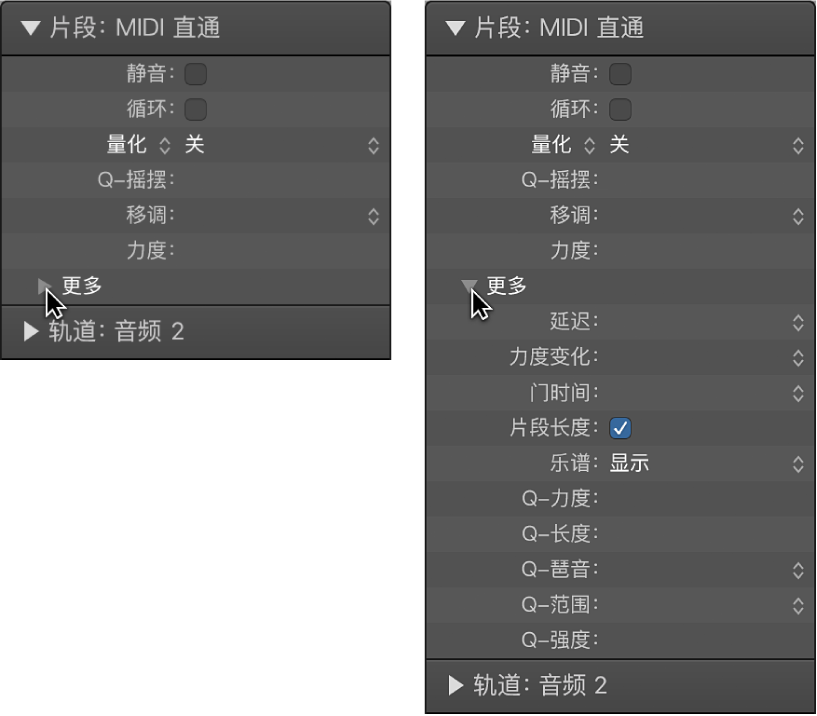Click the Q-范围 stepper arrows
The width and height of the screenshot is (817, 716).
pos(798,604)
